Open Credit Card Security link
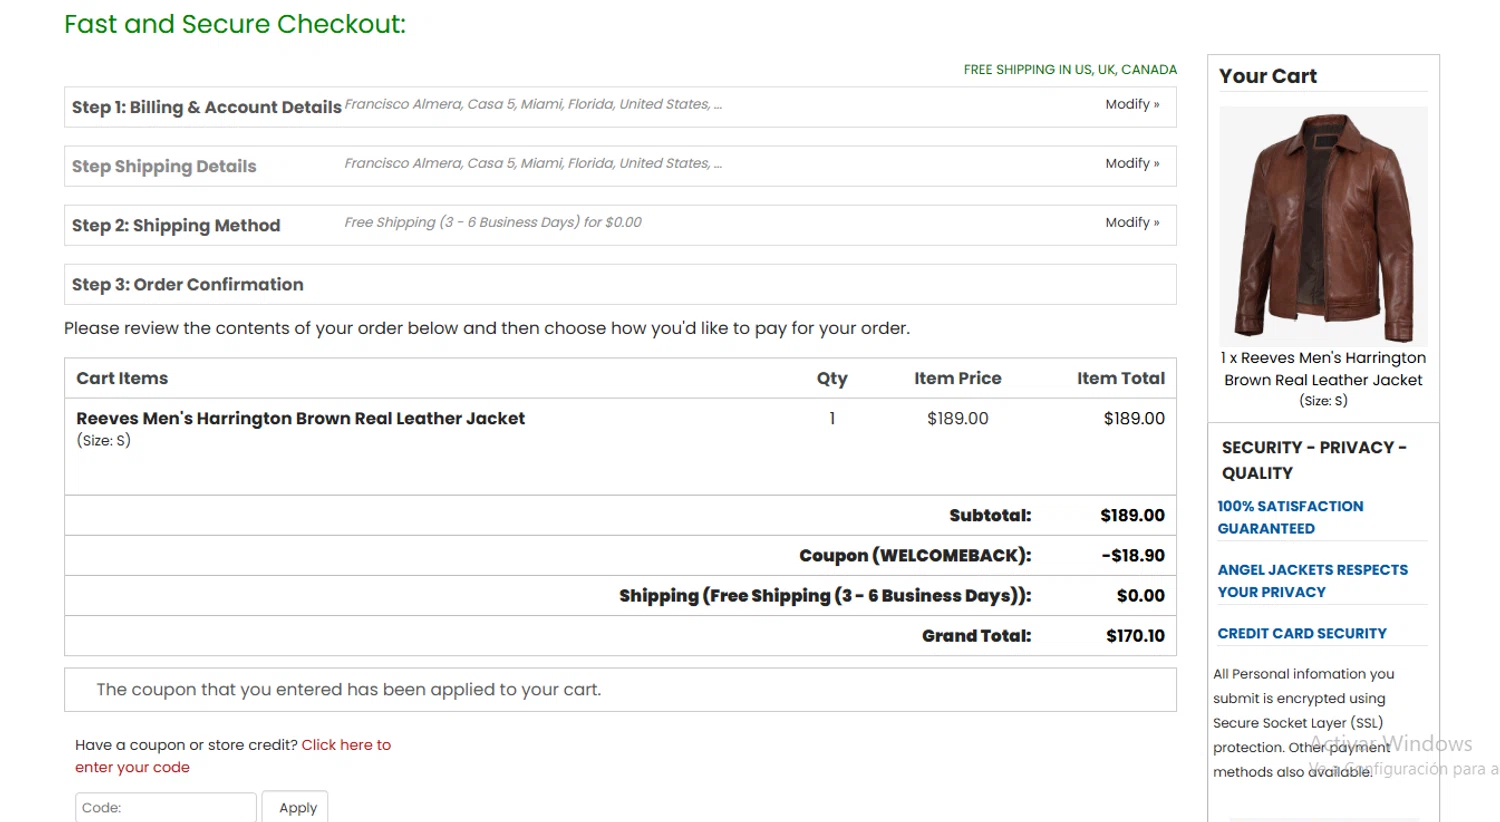 [1302, 633]
